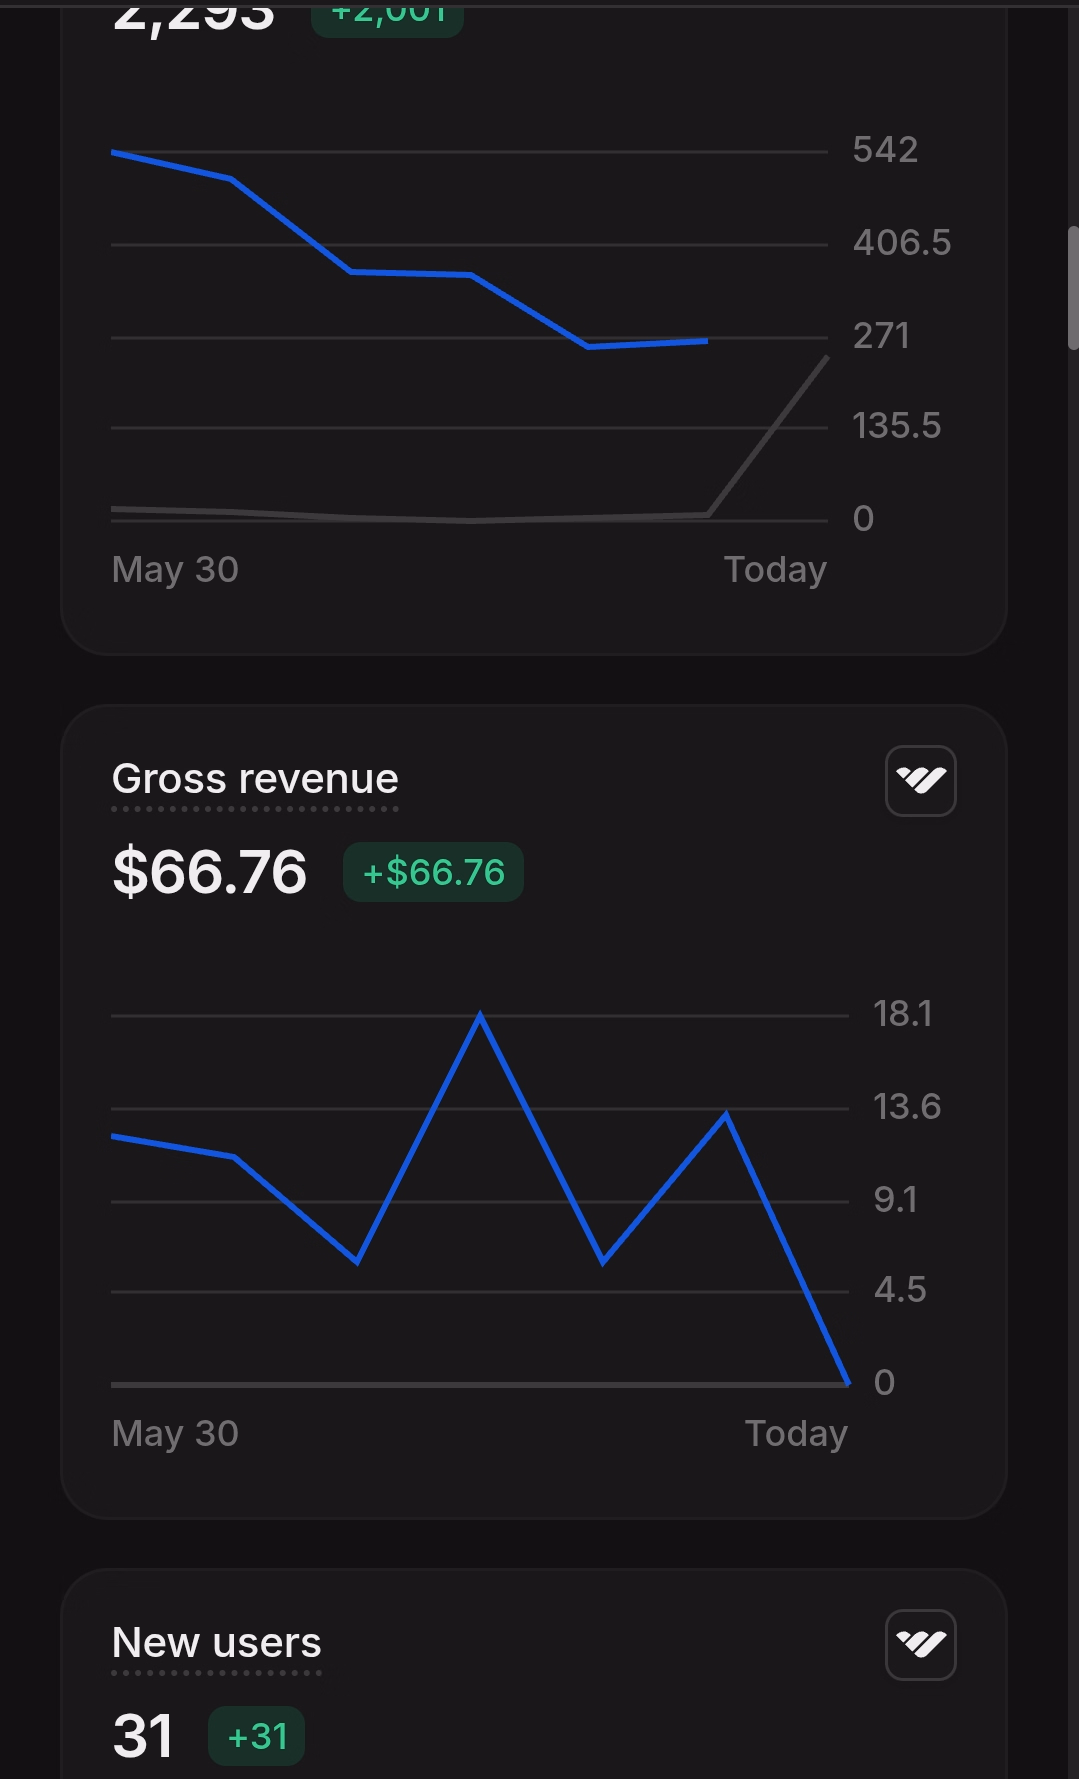The image size is (1079, 1779).
Task: Select the $66.76 gross revenue total
Action: pyautogui.click(x=210, y=872)
